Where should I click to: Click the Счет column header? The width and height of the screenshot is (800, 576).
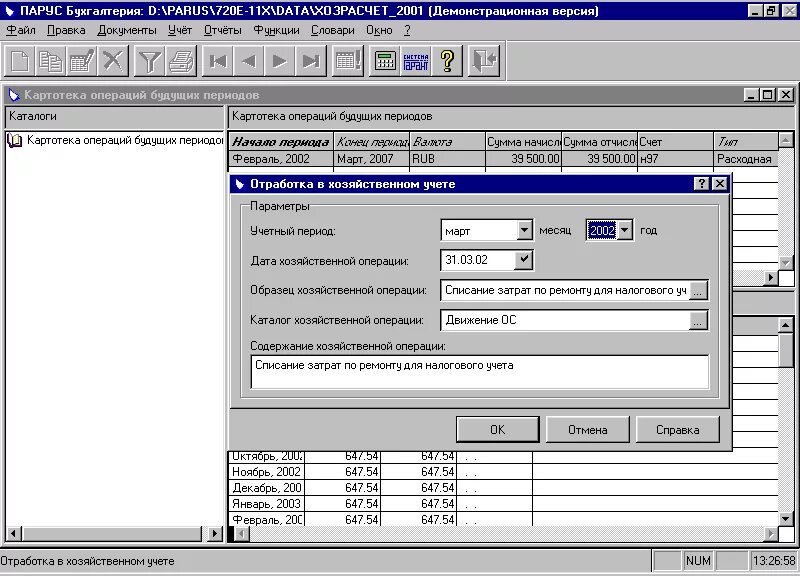point(676,142)
